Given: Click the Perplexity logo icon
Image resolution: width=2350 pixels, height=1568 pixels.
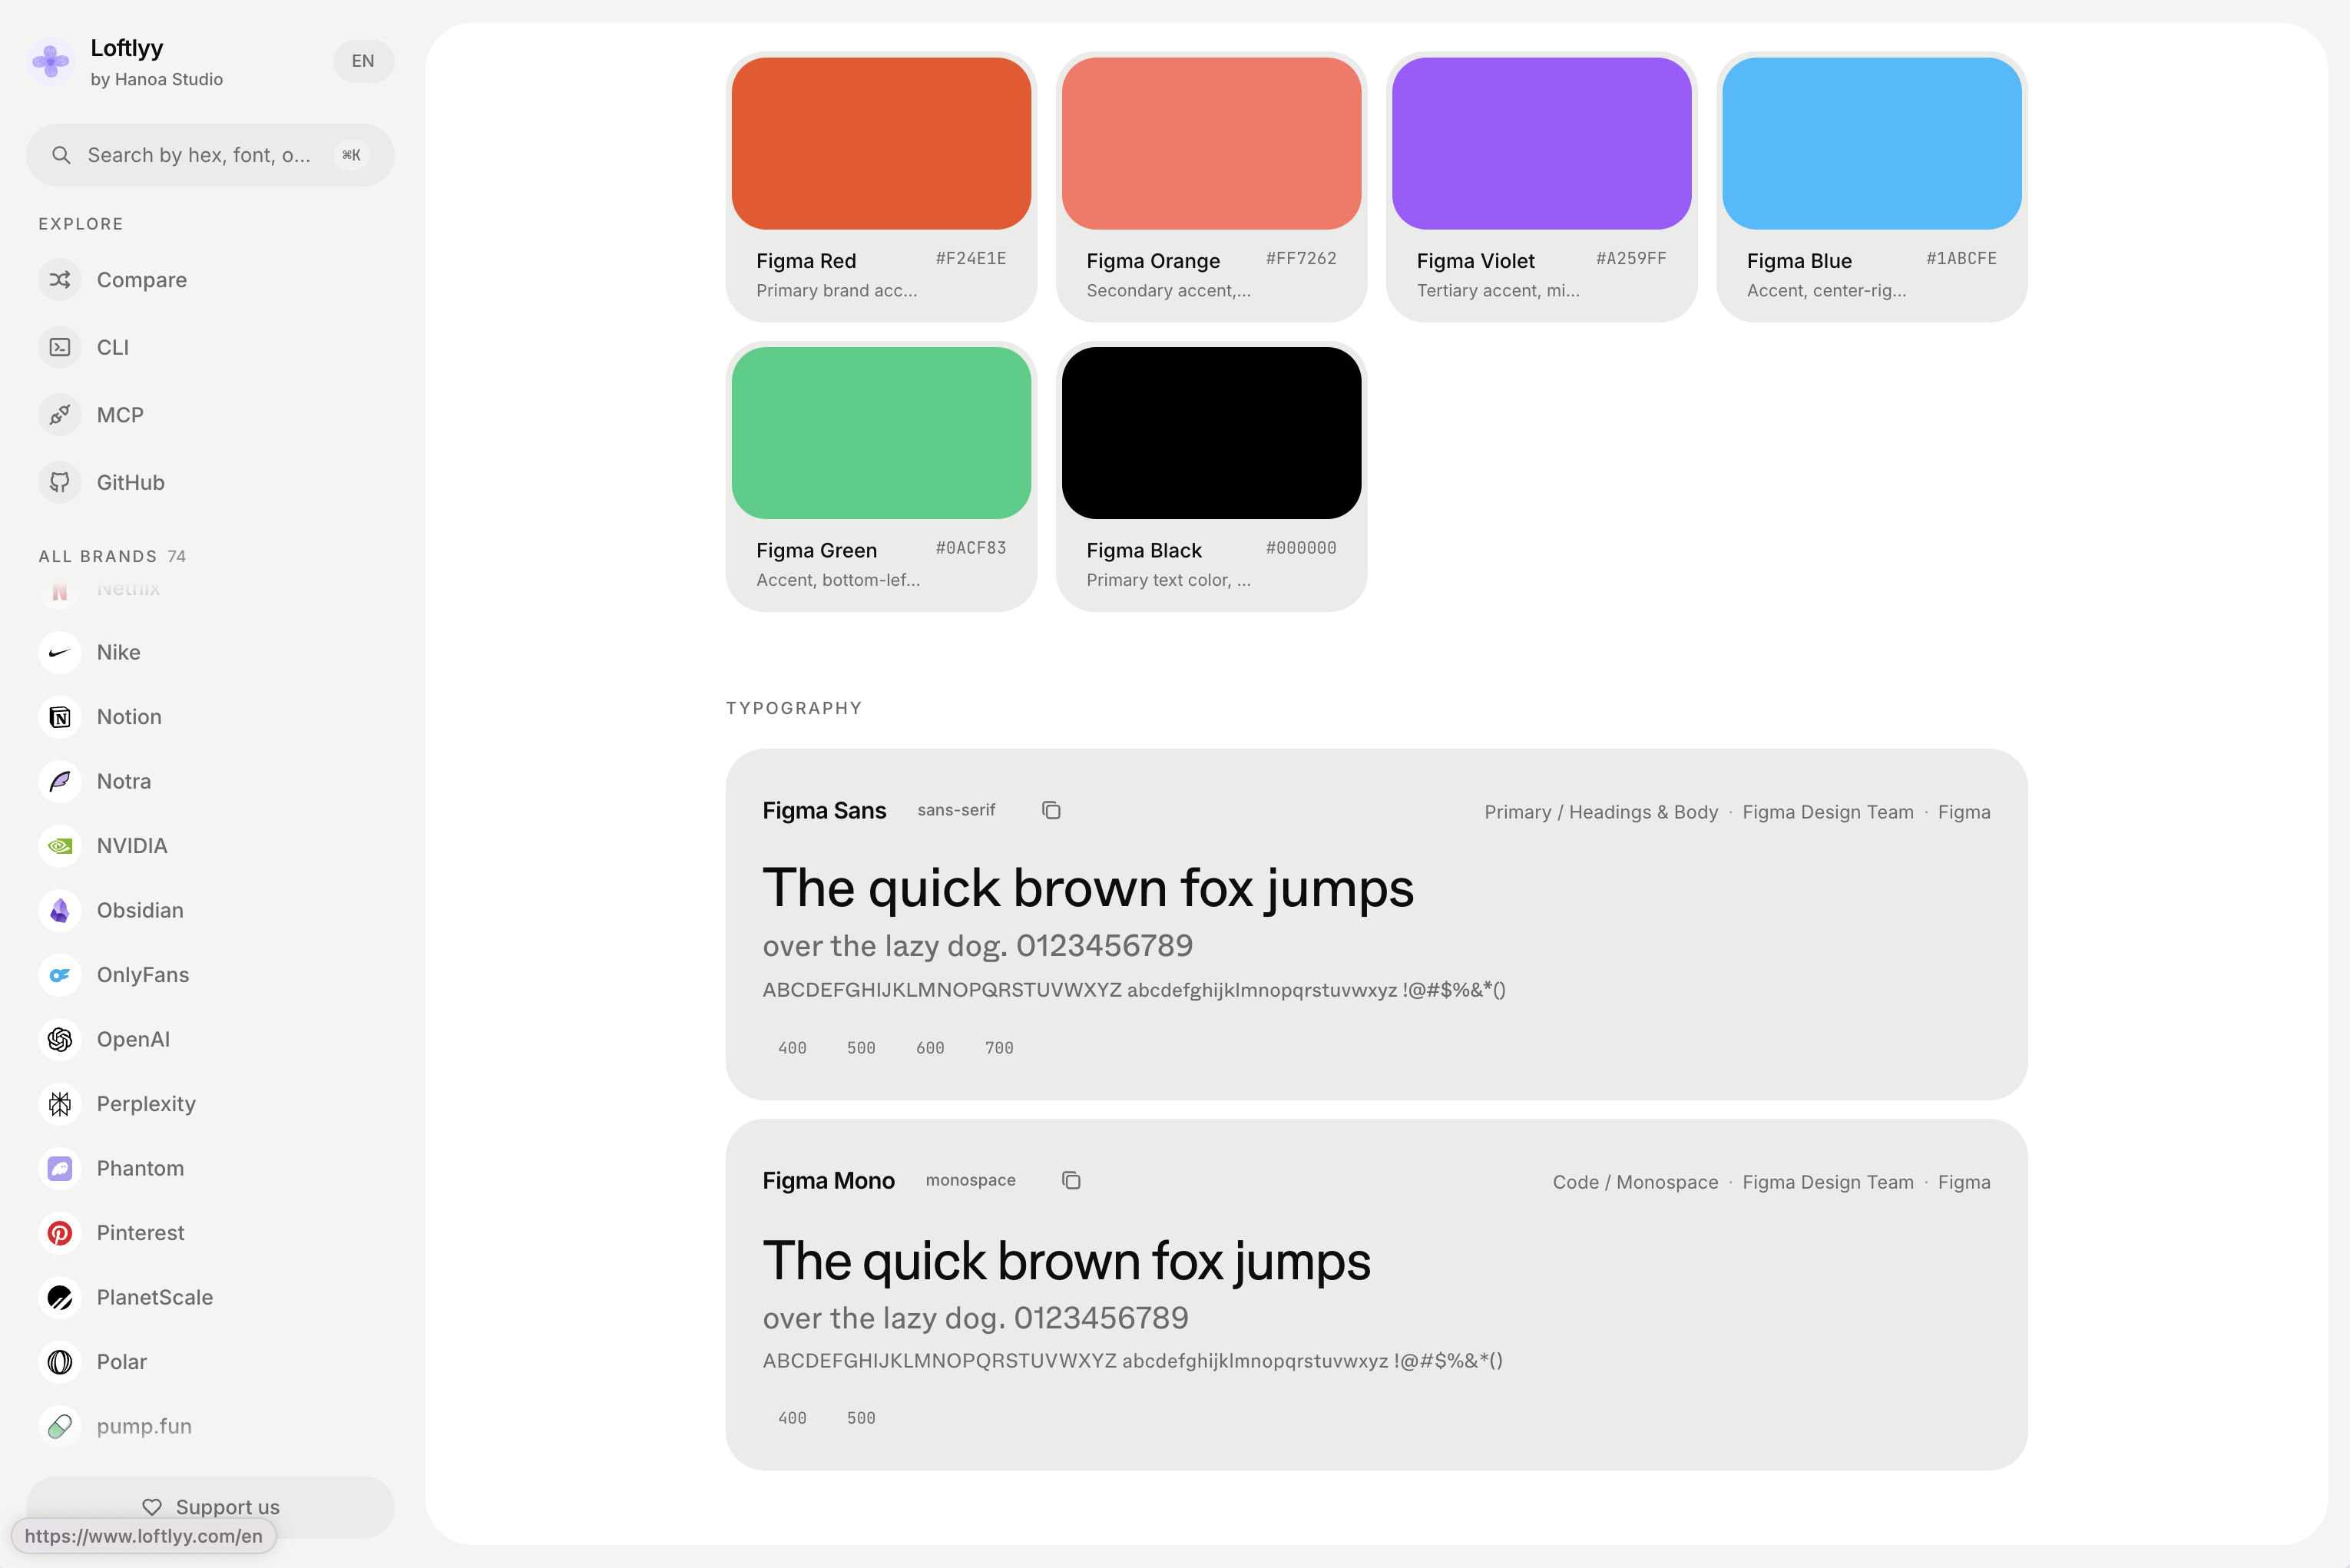Looking at the screenshot, I should tap(60, 1104).
